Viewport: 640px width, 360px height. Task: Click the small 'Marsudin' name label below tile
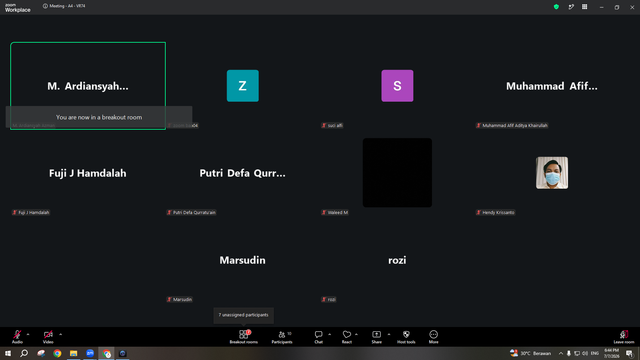pos(179,299)
